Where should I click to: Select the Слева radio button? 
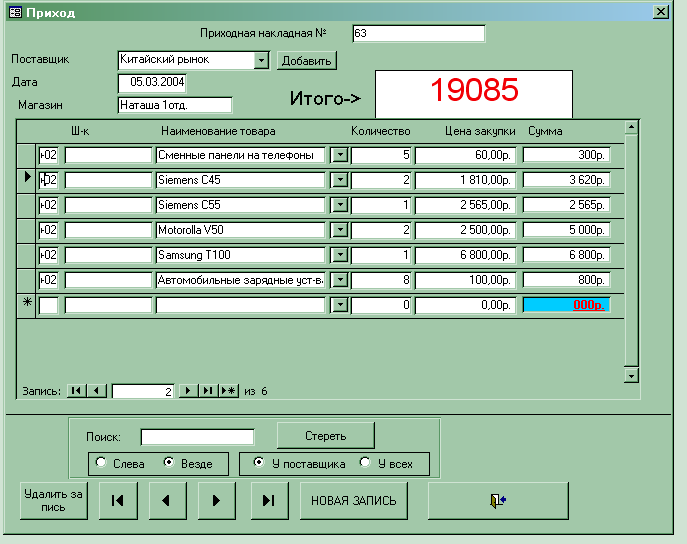(101, 463)
